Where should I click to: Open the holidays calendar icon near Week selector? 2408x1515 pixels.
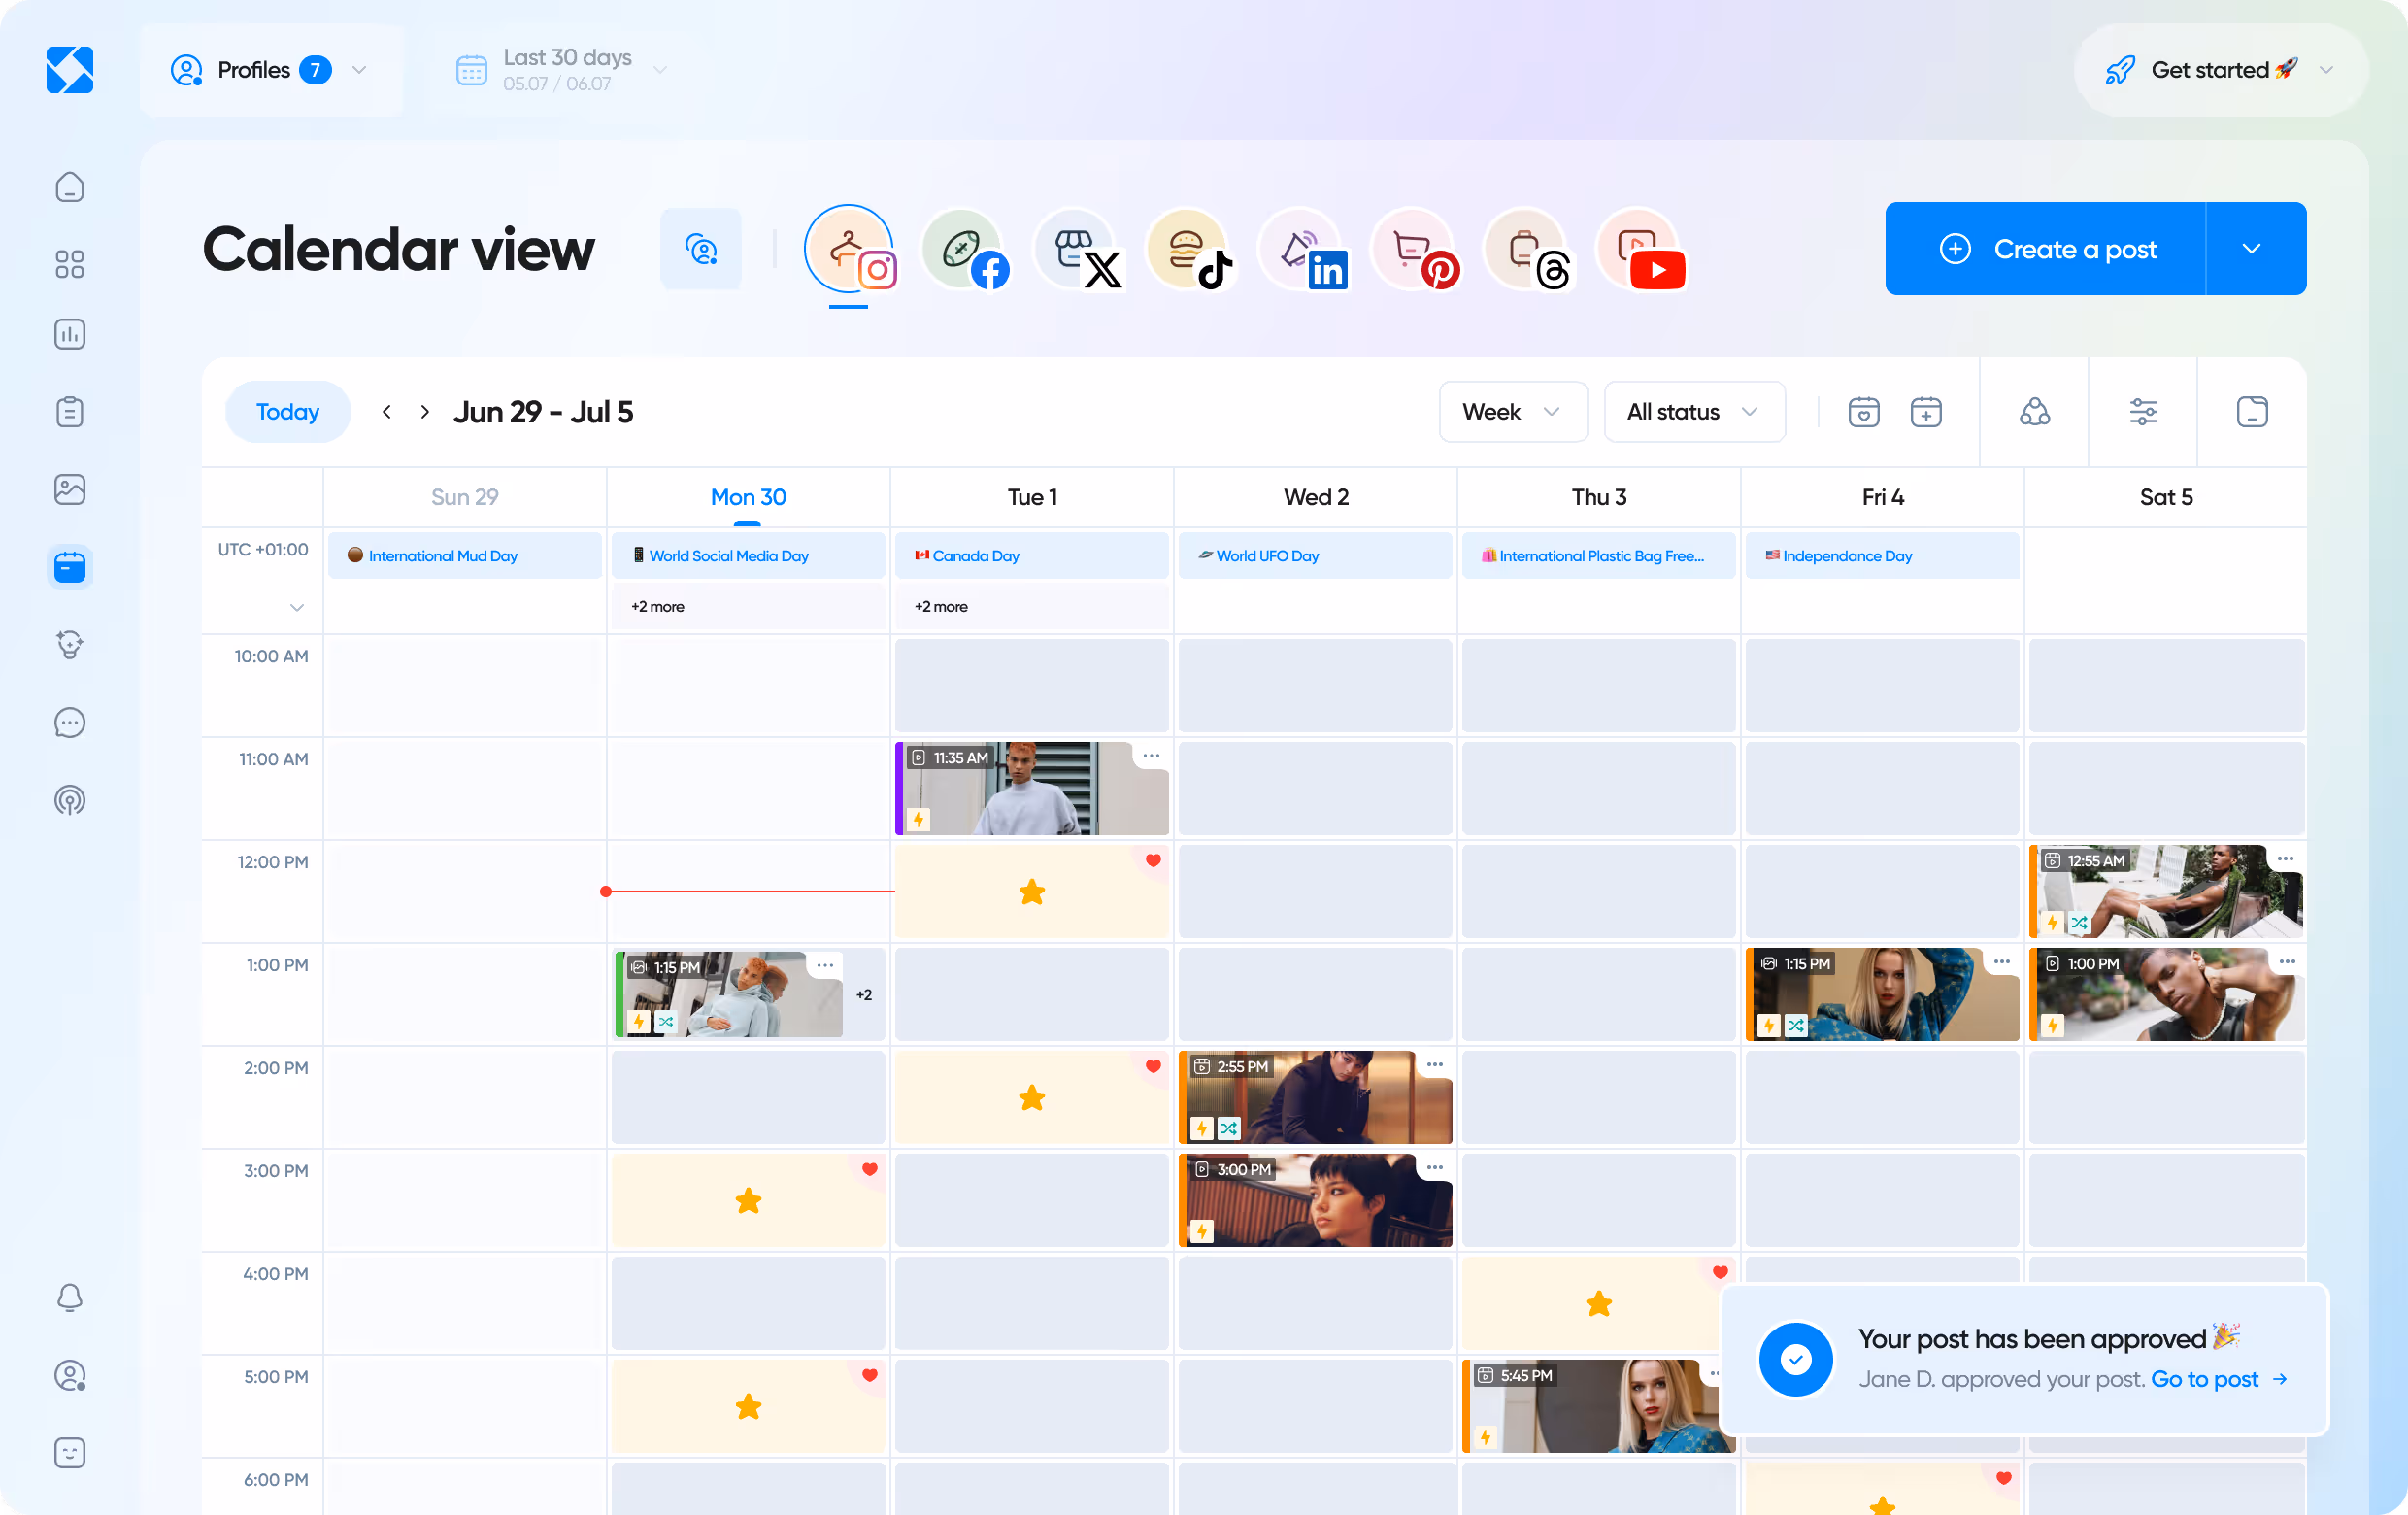(1864, 411)
